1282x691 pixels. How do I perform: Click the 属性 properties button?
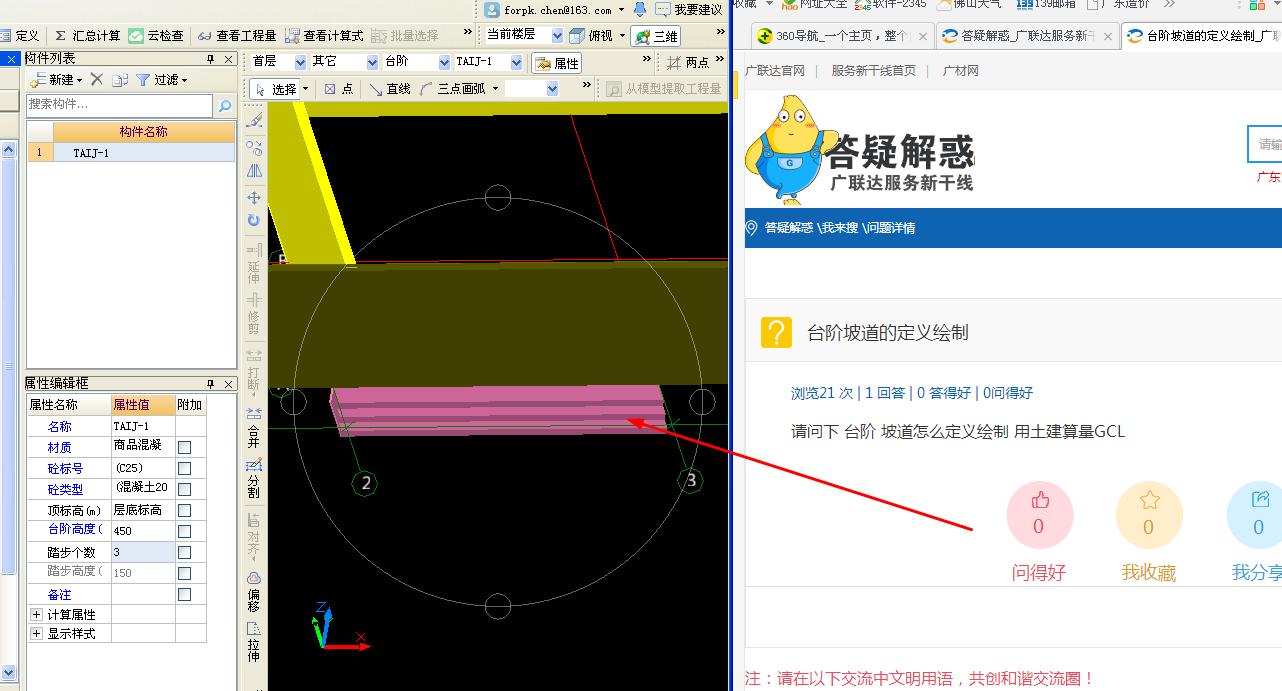tap(557, 63)
